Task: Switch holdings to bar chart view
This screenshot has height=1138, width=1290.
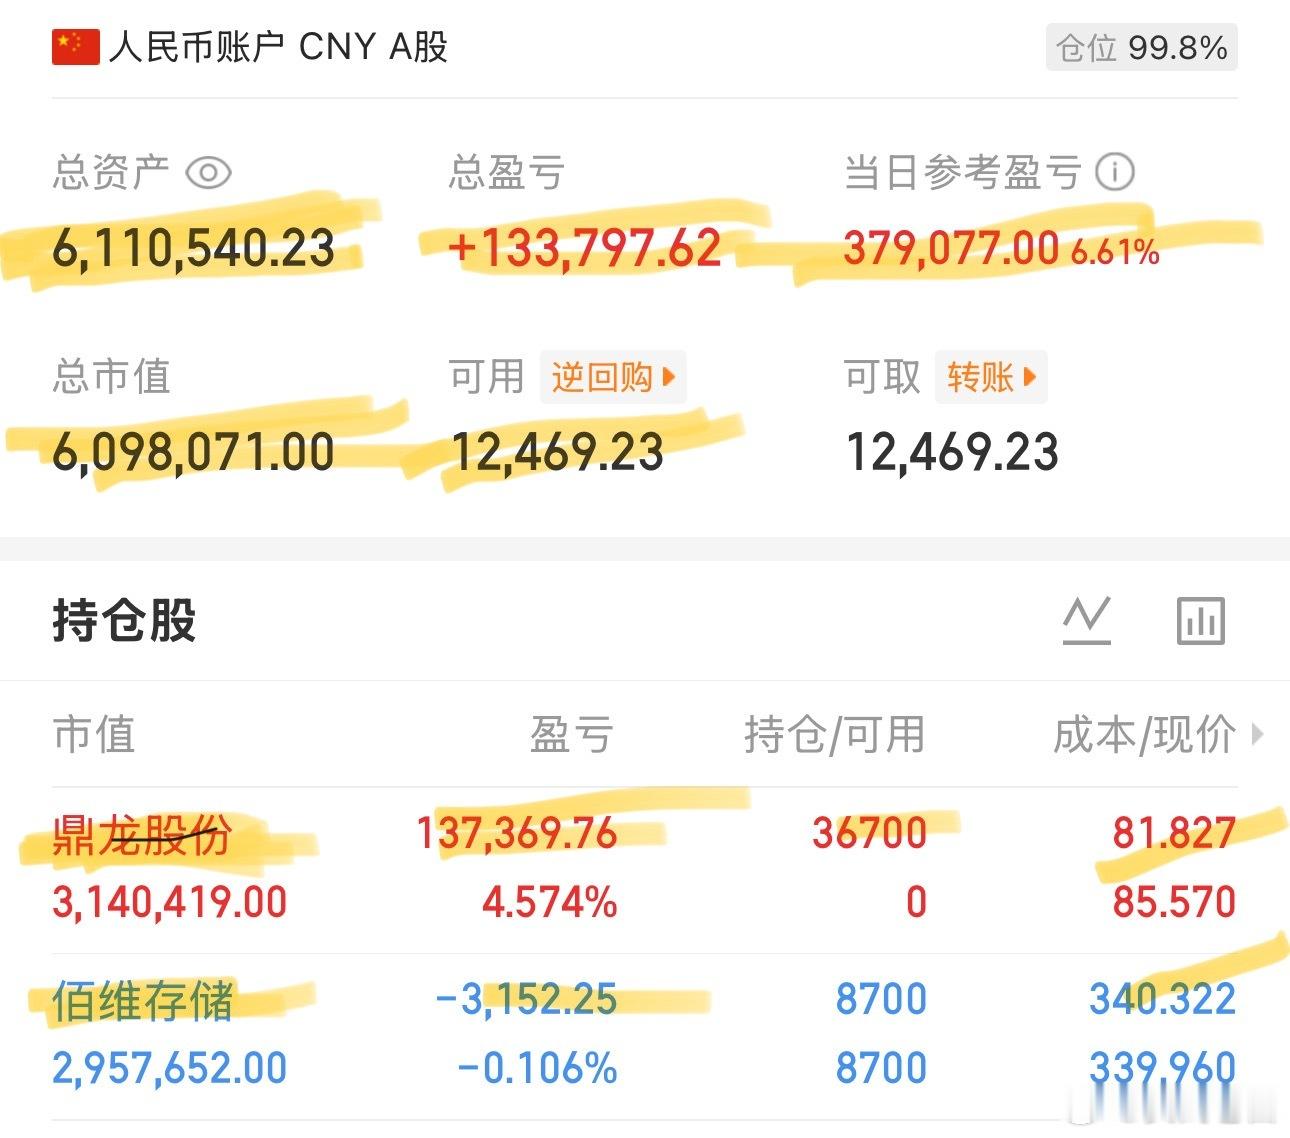Action: coord(1200,620)
